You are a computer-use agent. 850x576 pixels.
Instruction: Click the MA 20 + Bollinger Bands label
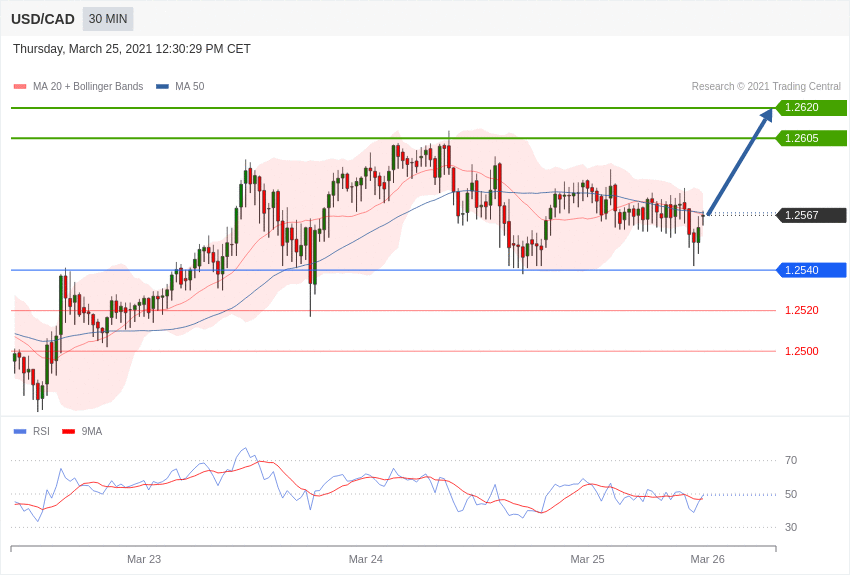click(x=88, y=86)
